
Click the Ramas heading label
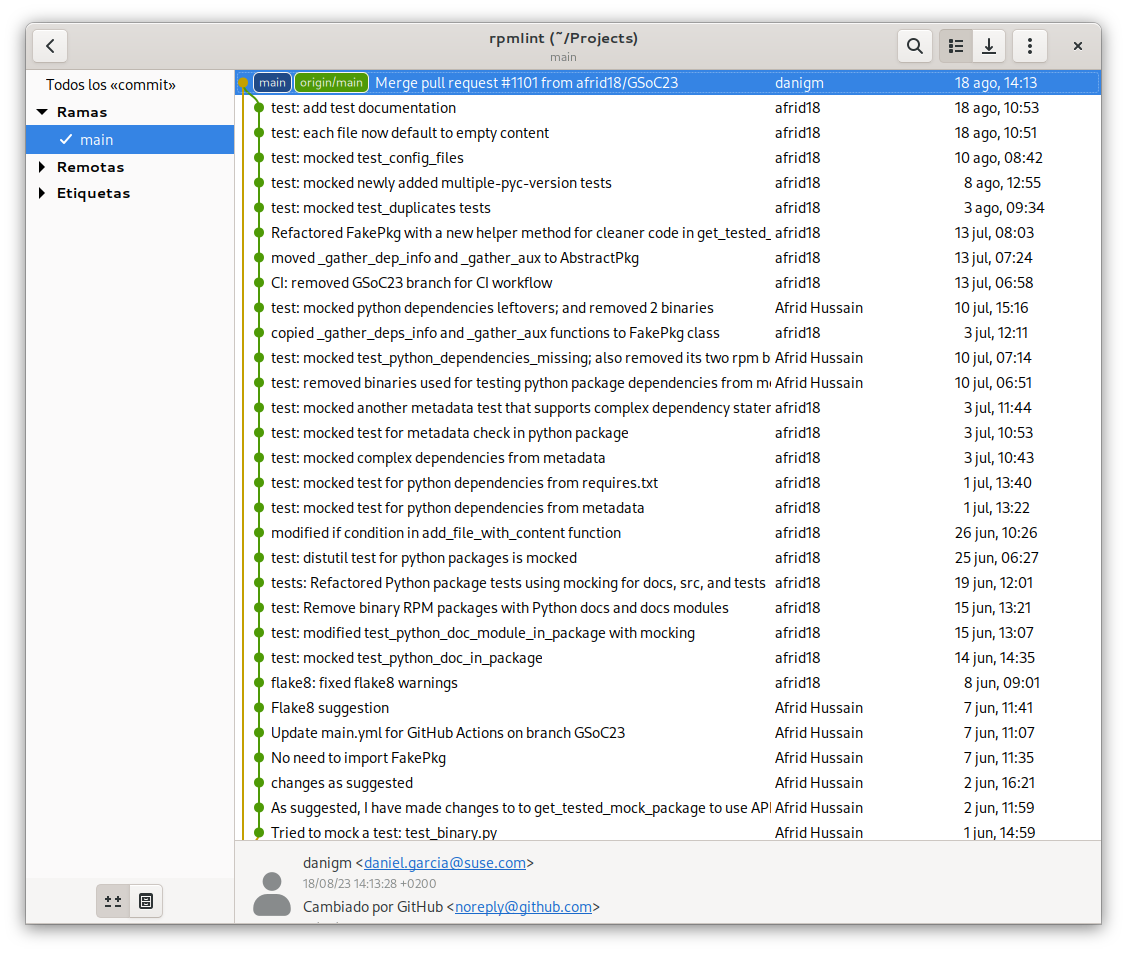tap(82, 112)
